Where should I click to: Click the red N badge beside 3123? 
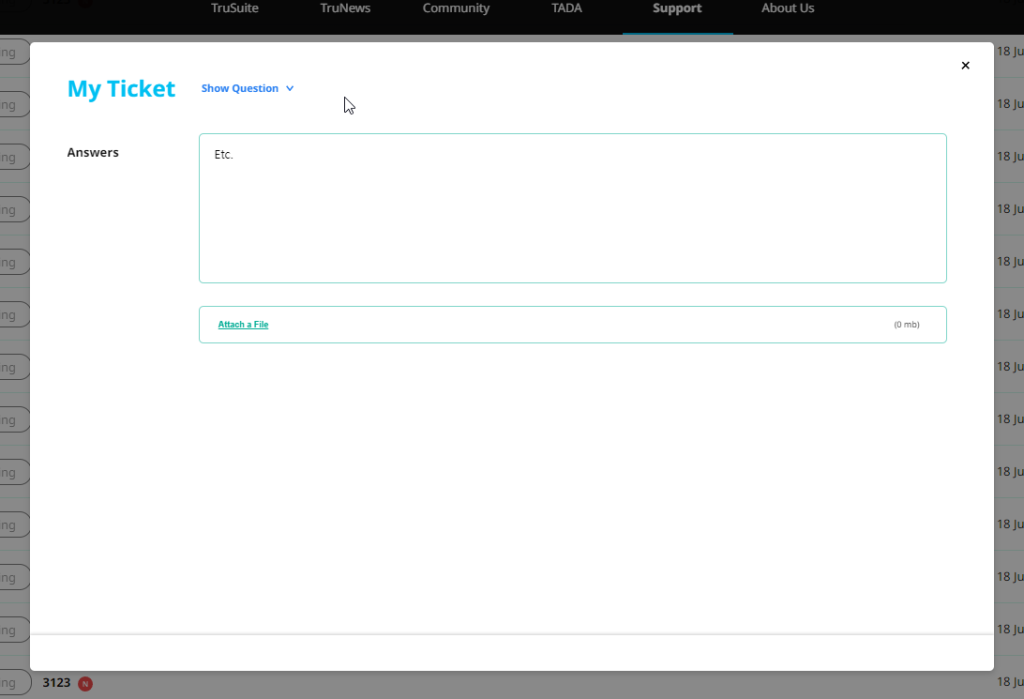[x=85, y=684]
